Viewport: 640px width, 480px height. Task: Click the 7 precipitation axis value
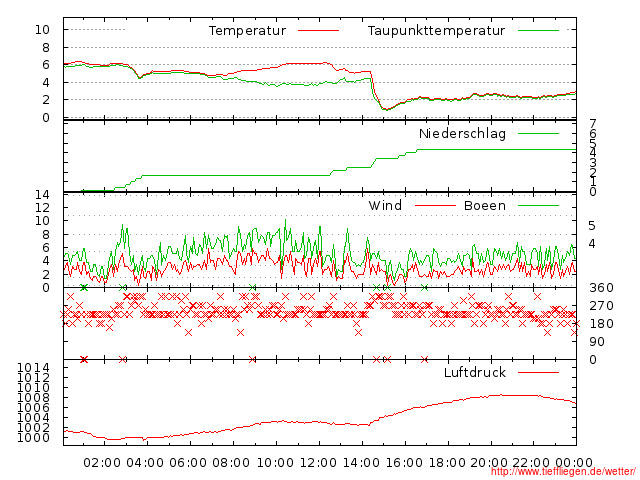pyautogui.click(x=593, y=123)
